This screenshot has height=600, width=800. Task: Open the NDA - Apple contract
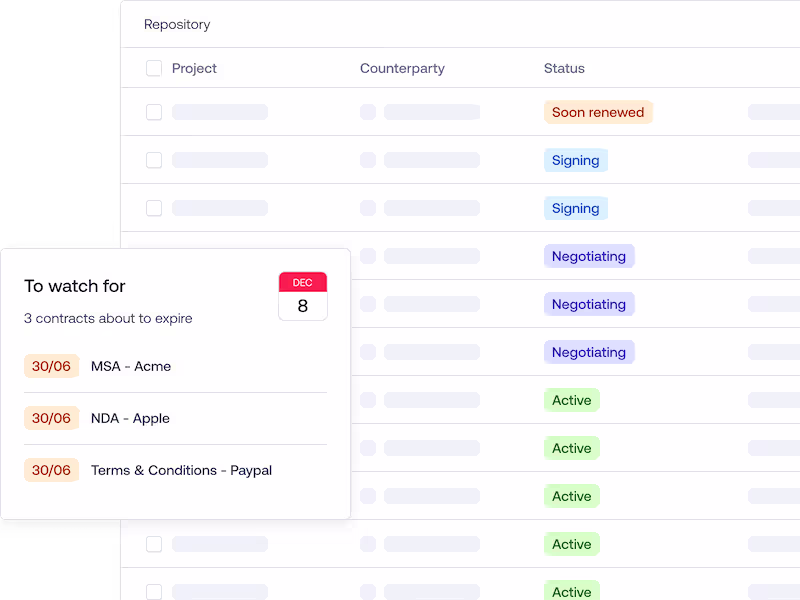(x=130, y=418)
